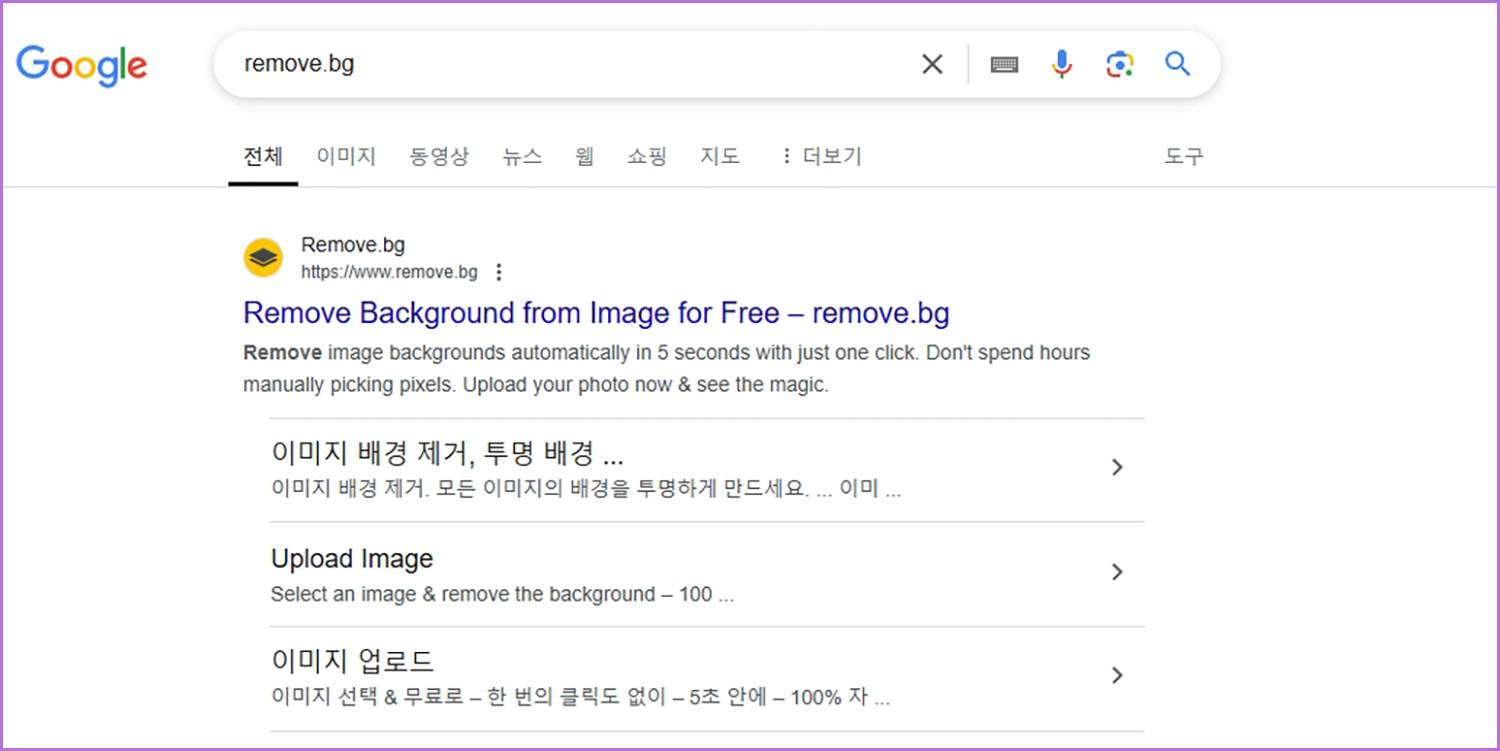This screenshot has height=751, width=1500.
Task: Click chevron on 이미지 업로드 row
Action: click(x=1118, y=676)
